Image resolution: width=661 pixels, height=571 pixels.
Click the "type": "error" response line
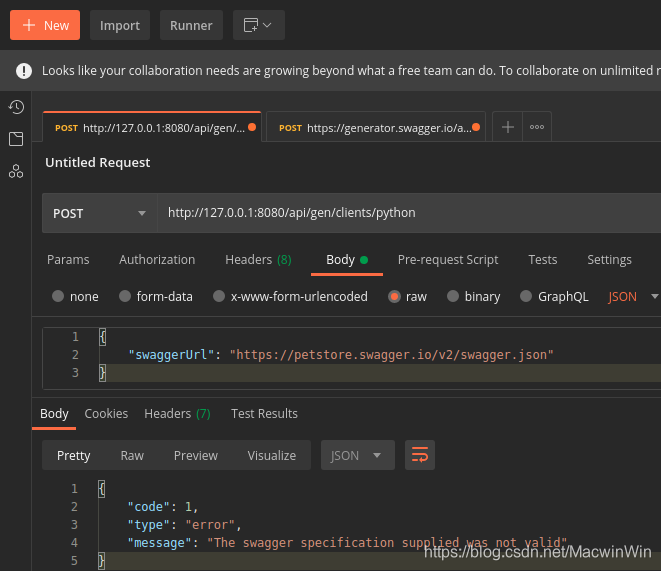184,525
